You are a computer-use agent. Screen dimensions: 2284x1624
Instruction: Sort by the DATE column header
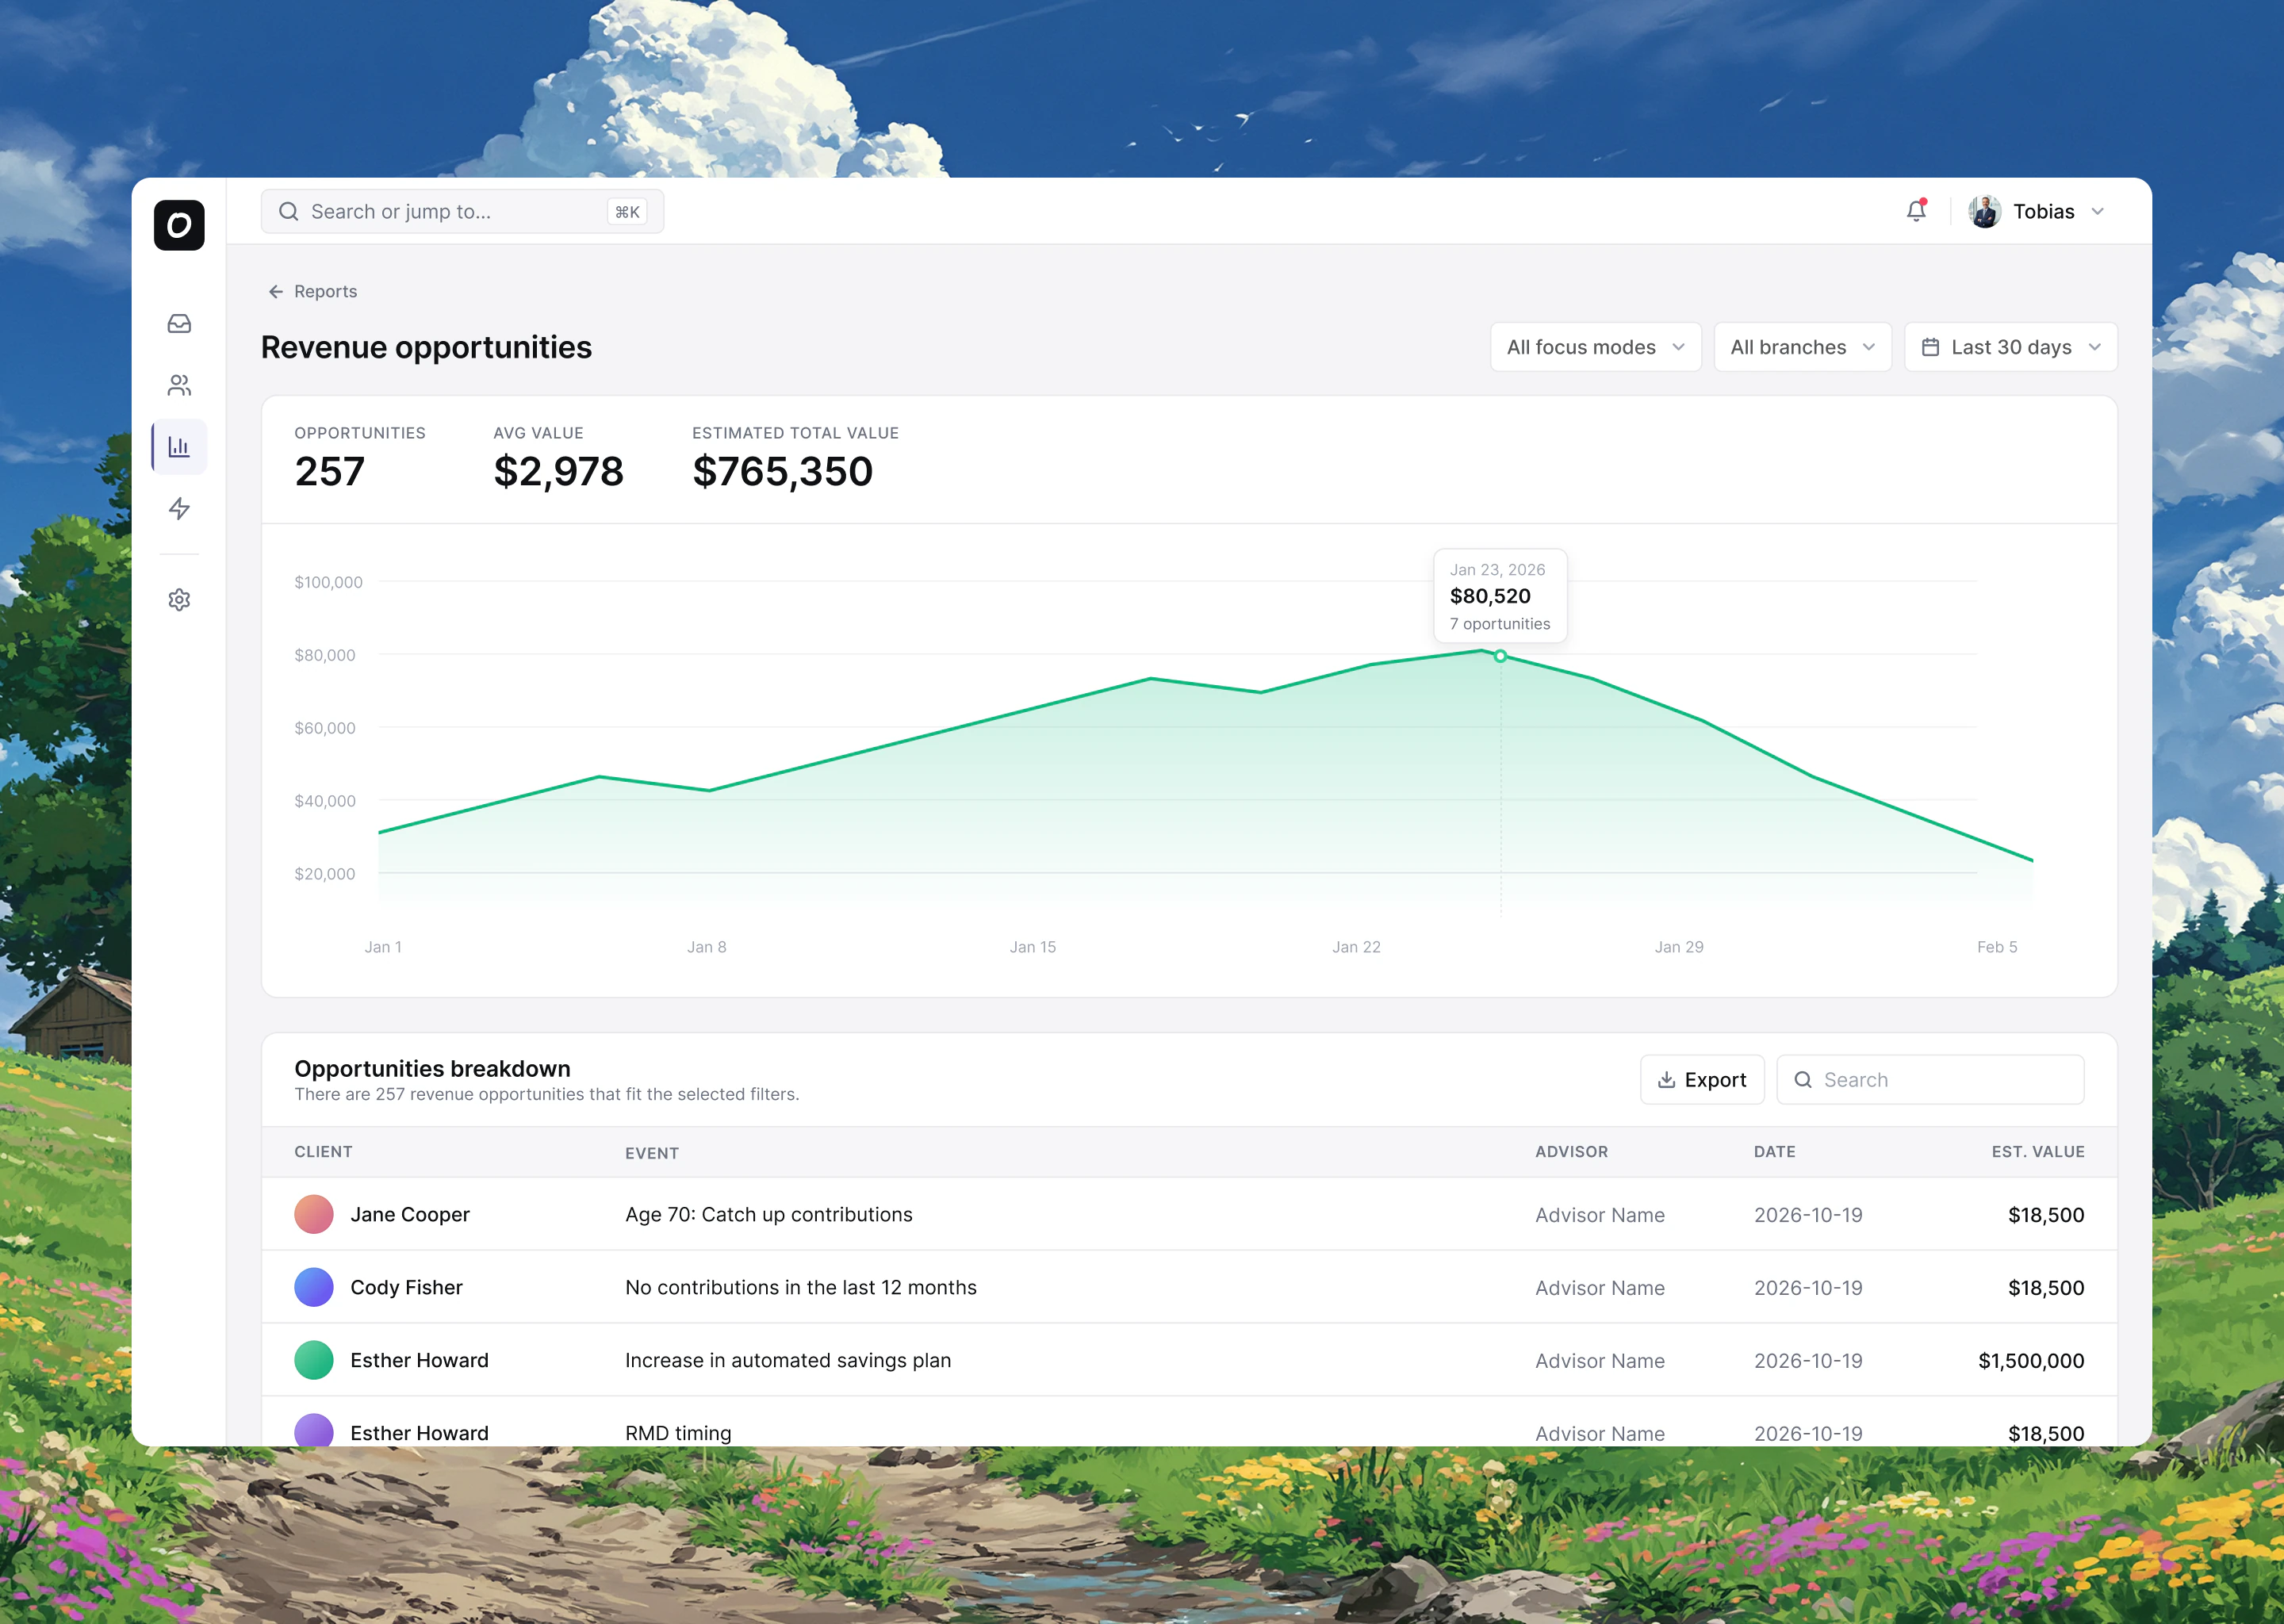tap(1774, 1152)
